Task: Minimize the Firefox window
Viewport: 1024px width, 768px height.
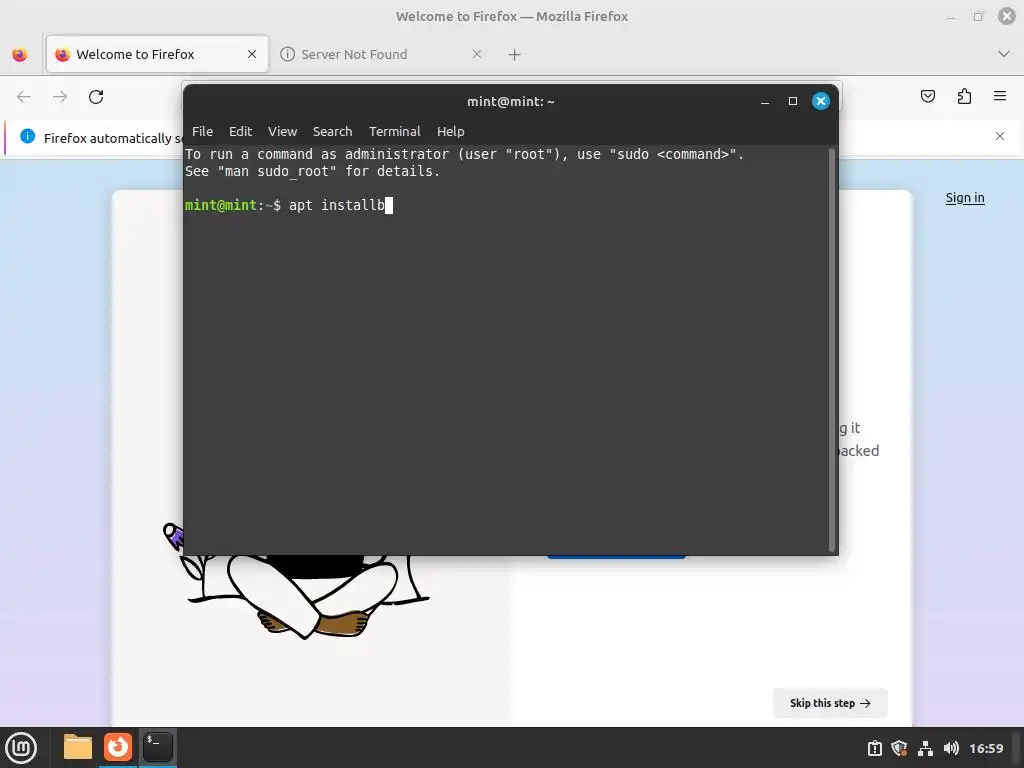Action: [951, 16]
